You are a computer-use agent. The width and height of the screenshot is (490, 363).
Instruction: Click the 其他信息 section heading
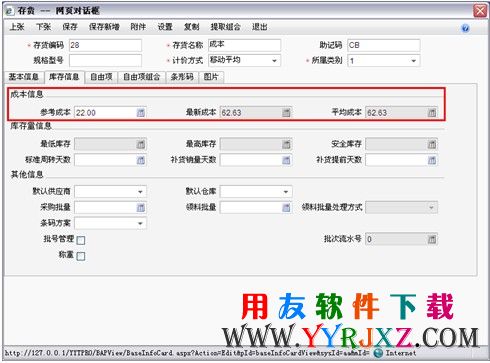click(27, 174)
